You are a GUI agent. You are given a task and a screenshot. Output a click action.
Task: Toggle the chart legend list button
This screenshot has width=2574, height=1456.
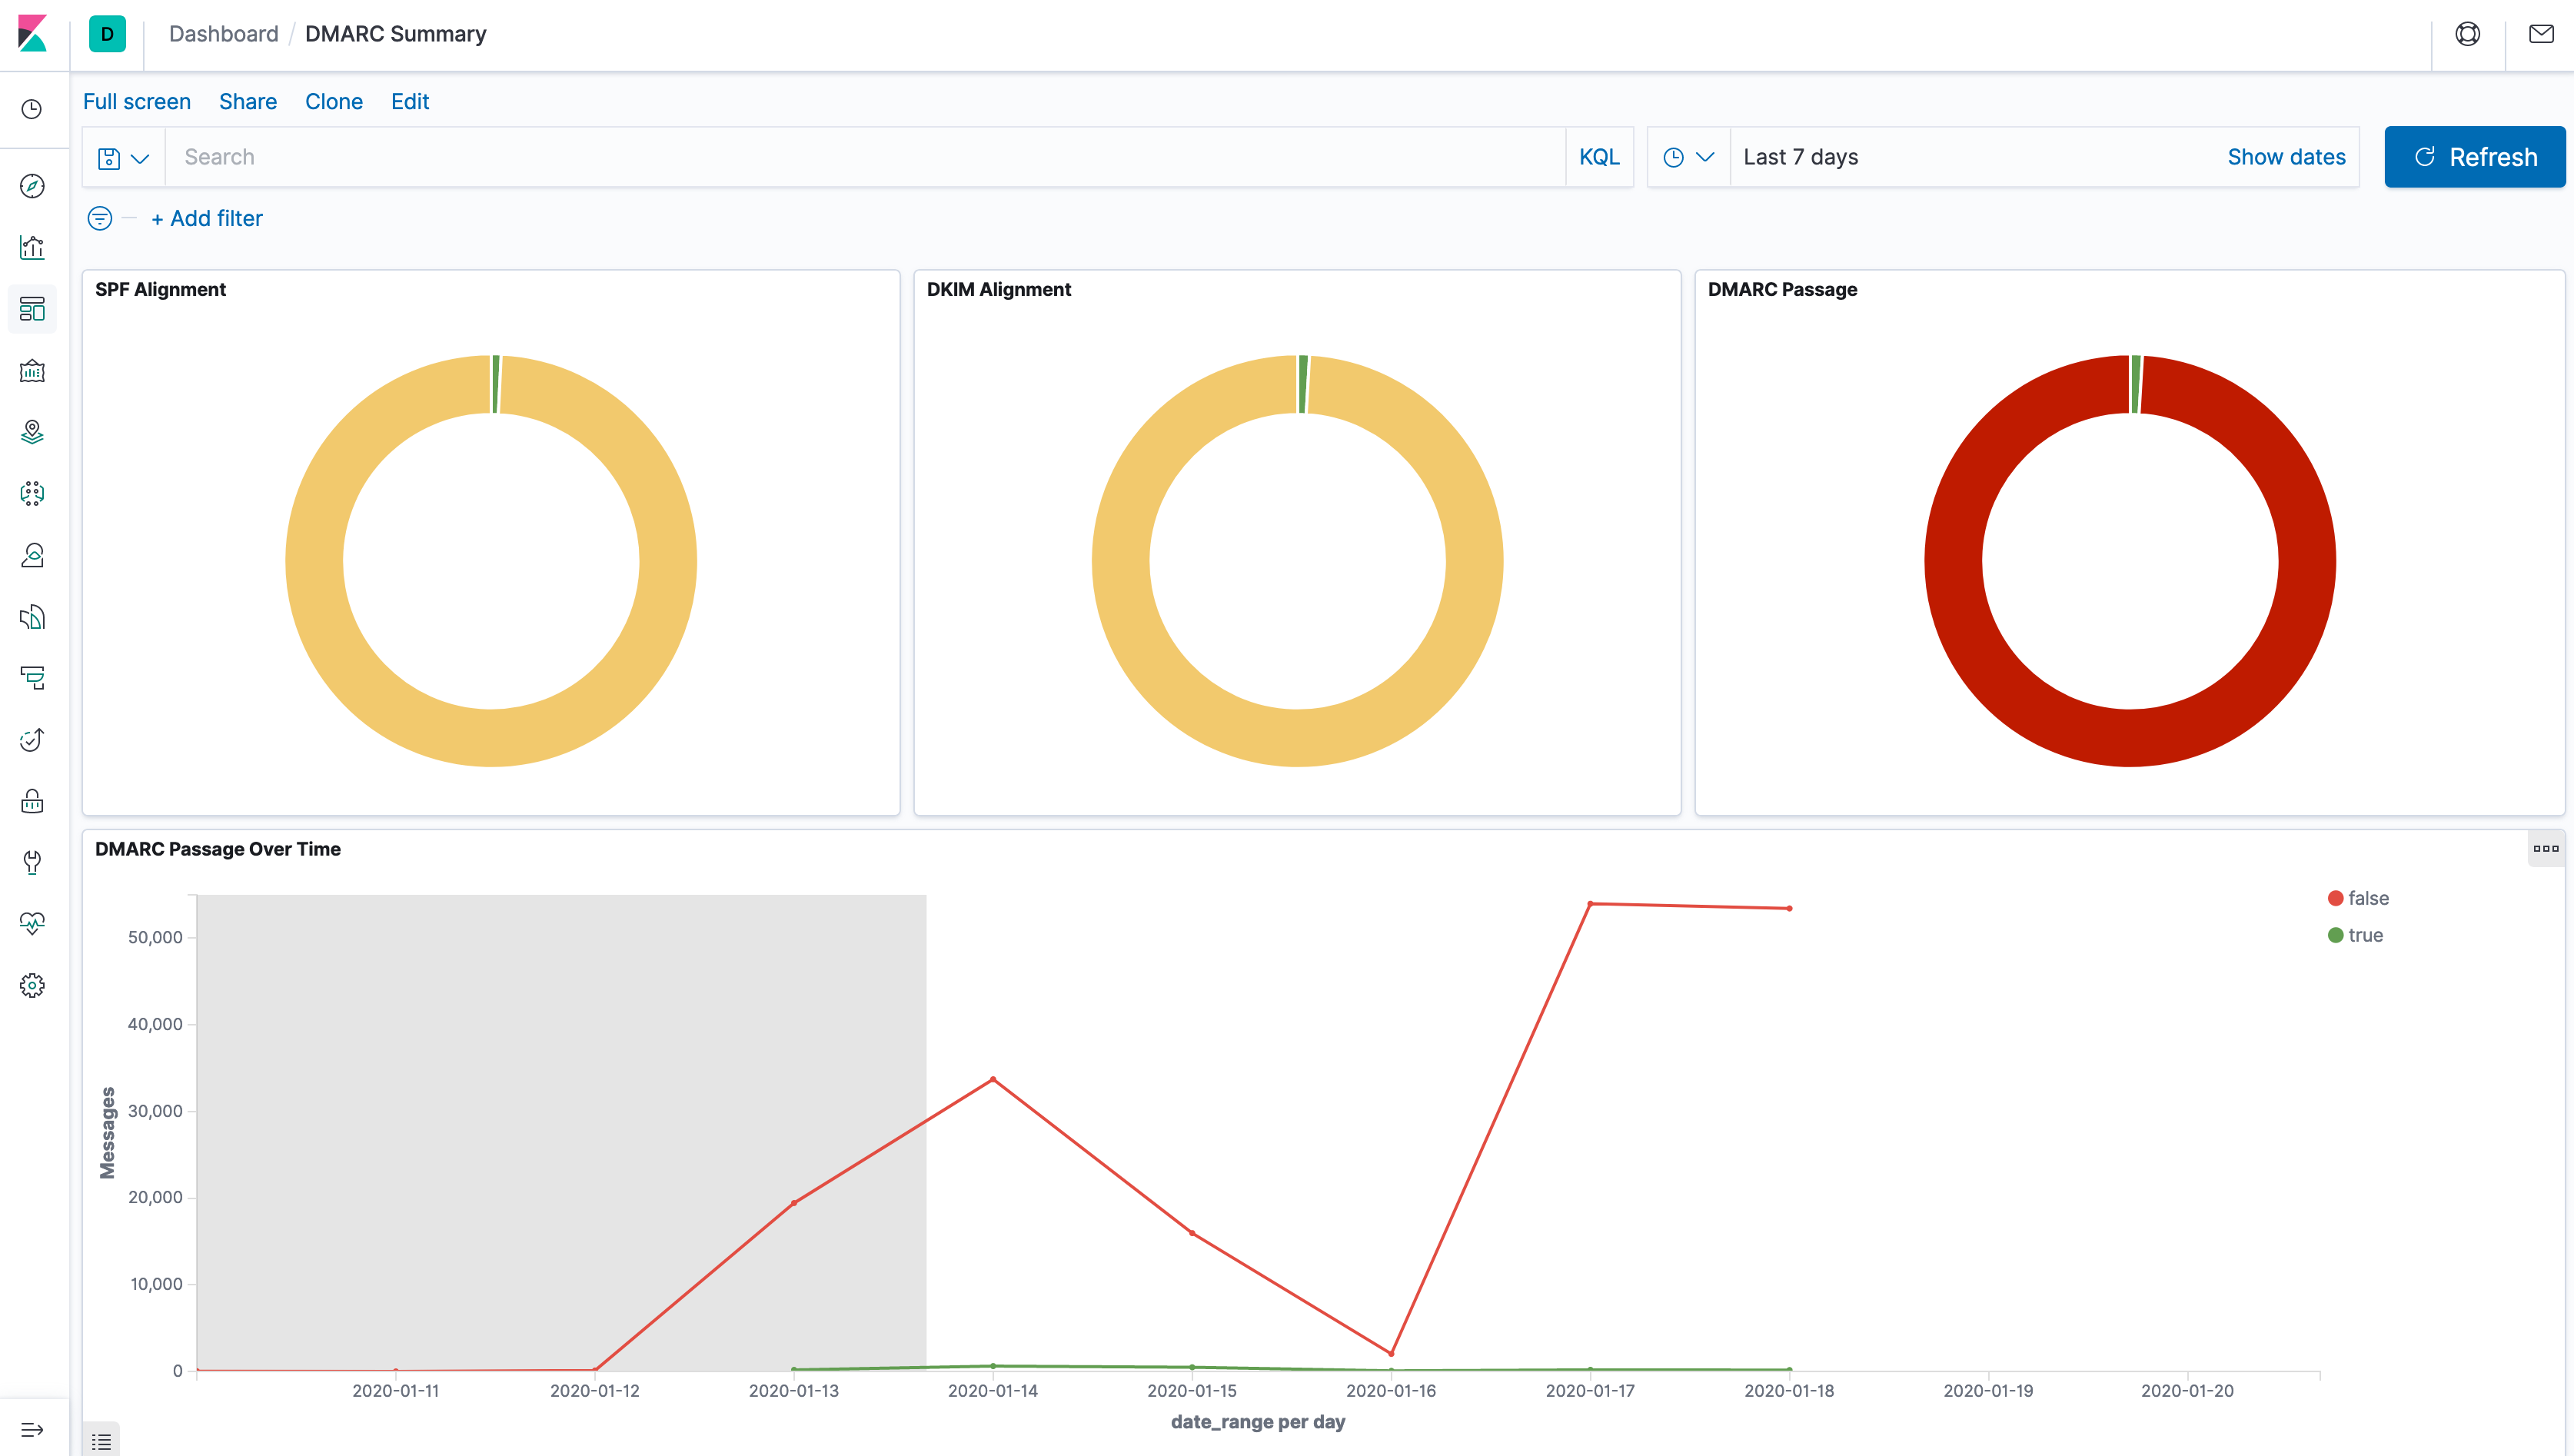click(x=101, y=1441)
